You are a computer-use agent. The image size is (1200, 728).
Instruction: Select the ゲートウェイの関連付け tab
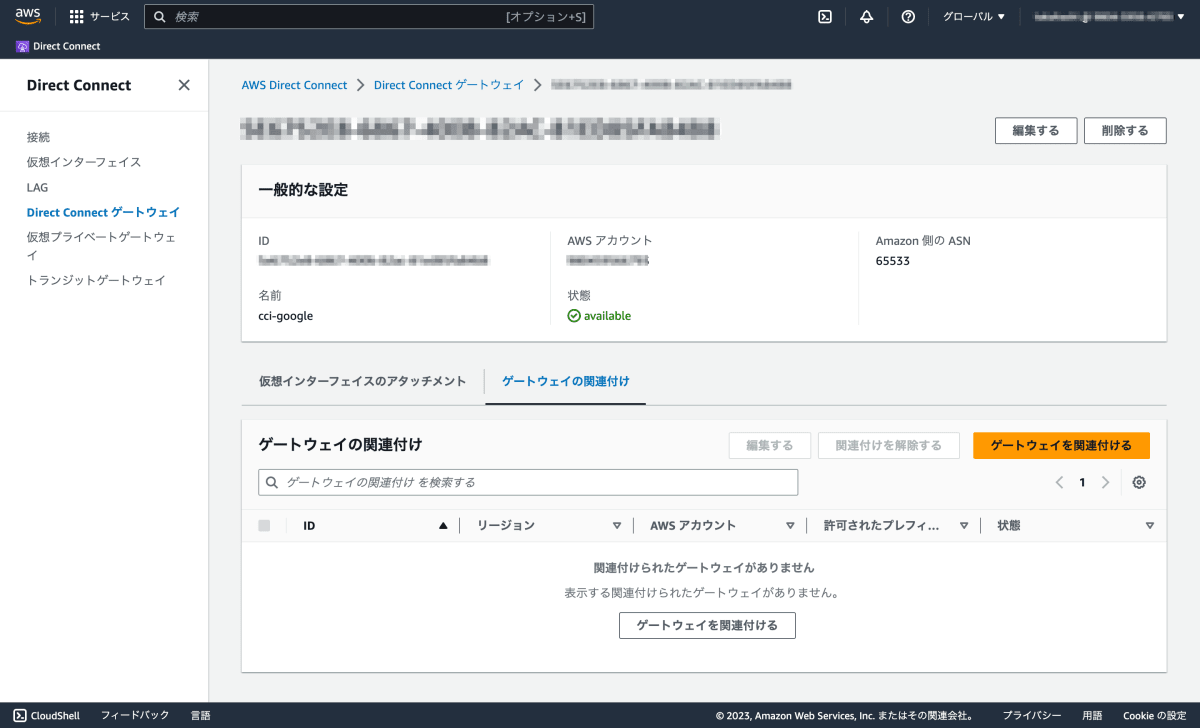(x=565, y=381)
